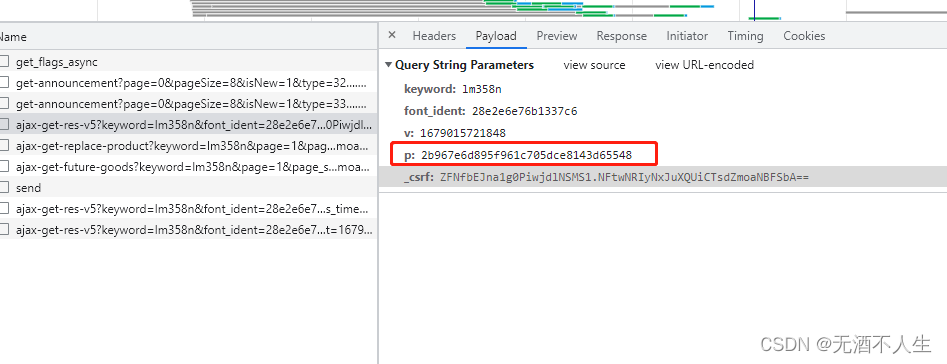Click the view source link
This screenshot has width=947, height=364.
pos(594,65)
